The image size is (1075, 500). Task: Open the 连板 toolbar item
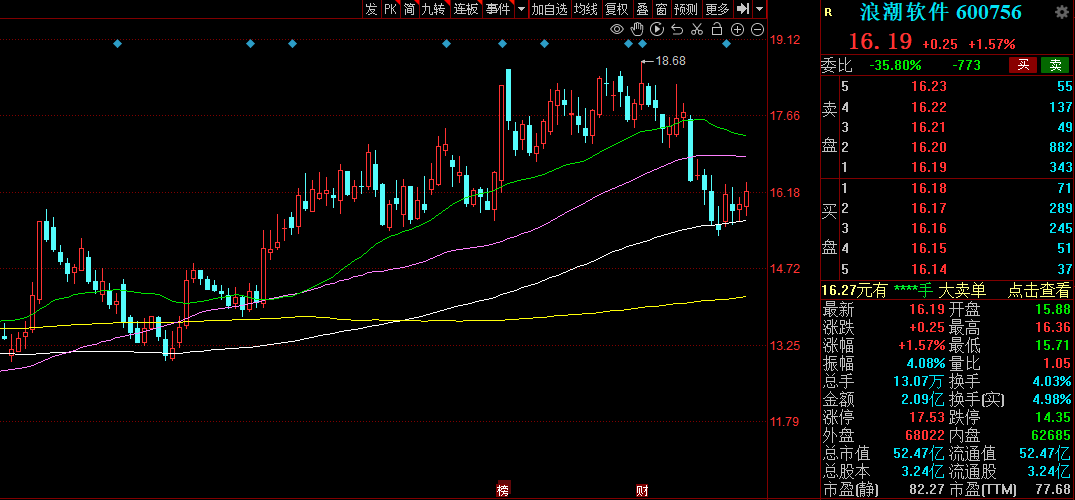point(466,9)
